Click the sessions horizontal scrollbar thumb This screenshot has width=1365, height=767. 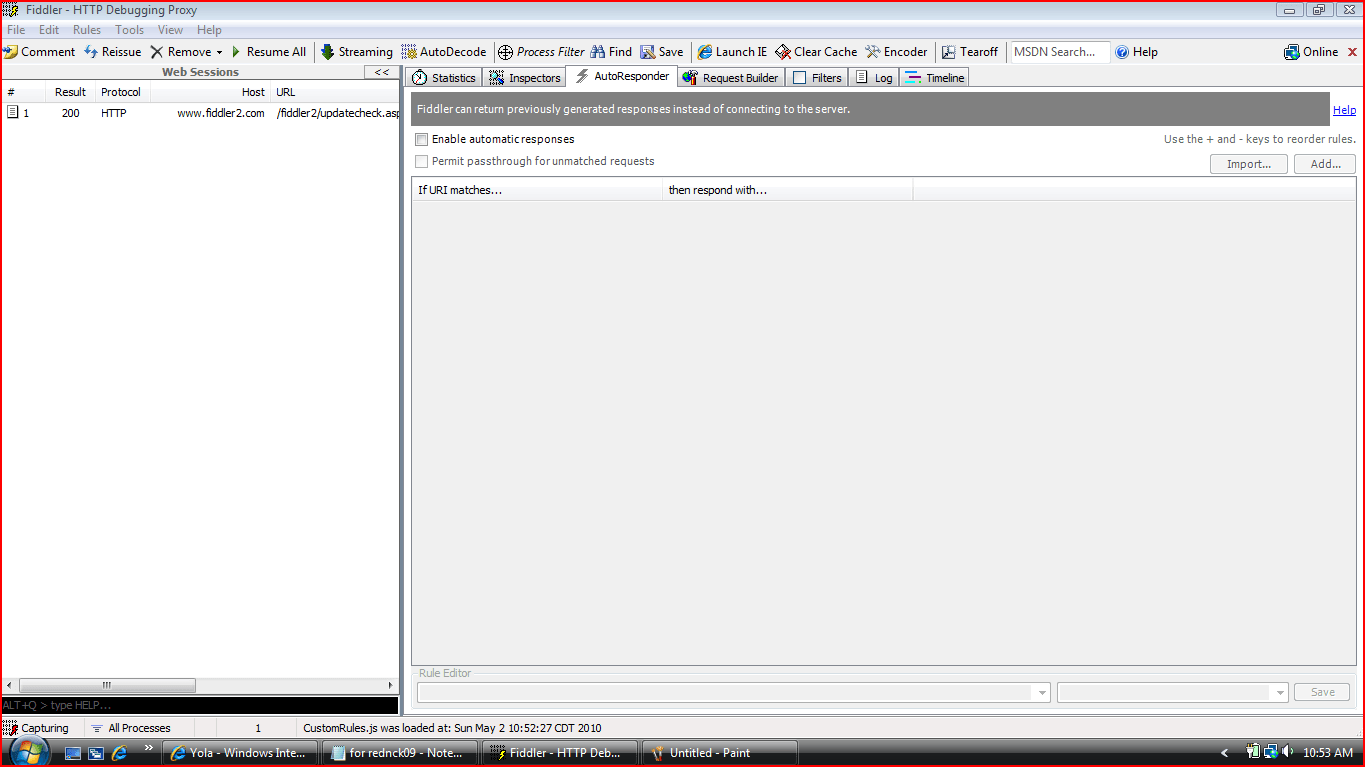click(107, 686)
